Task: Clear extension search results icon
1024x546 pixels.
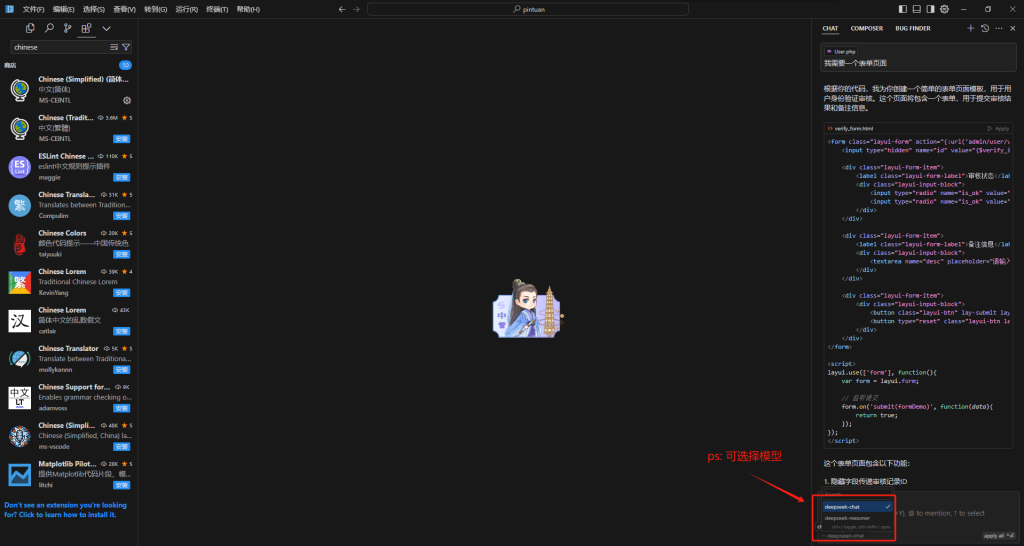Action: [114, 47]
